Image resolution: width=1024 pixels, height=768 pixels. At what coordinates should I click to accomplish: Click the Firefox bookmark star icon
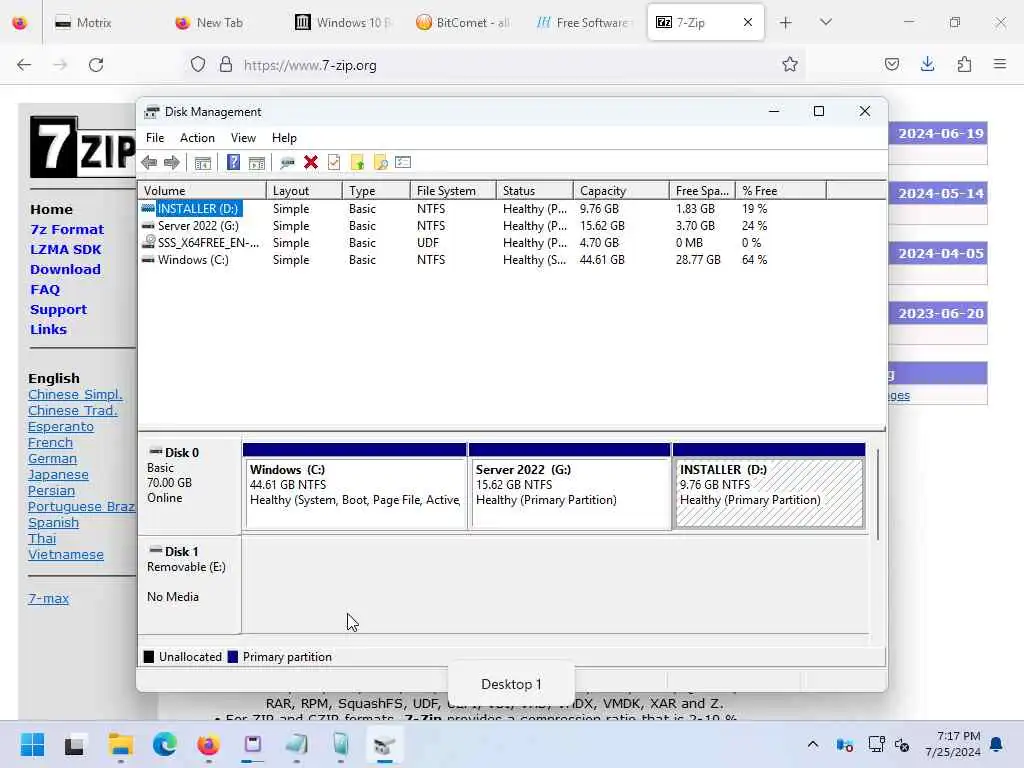(790, 65)
